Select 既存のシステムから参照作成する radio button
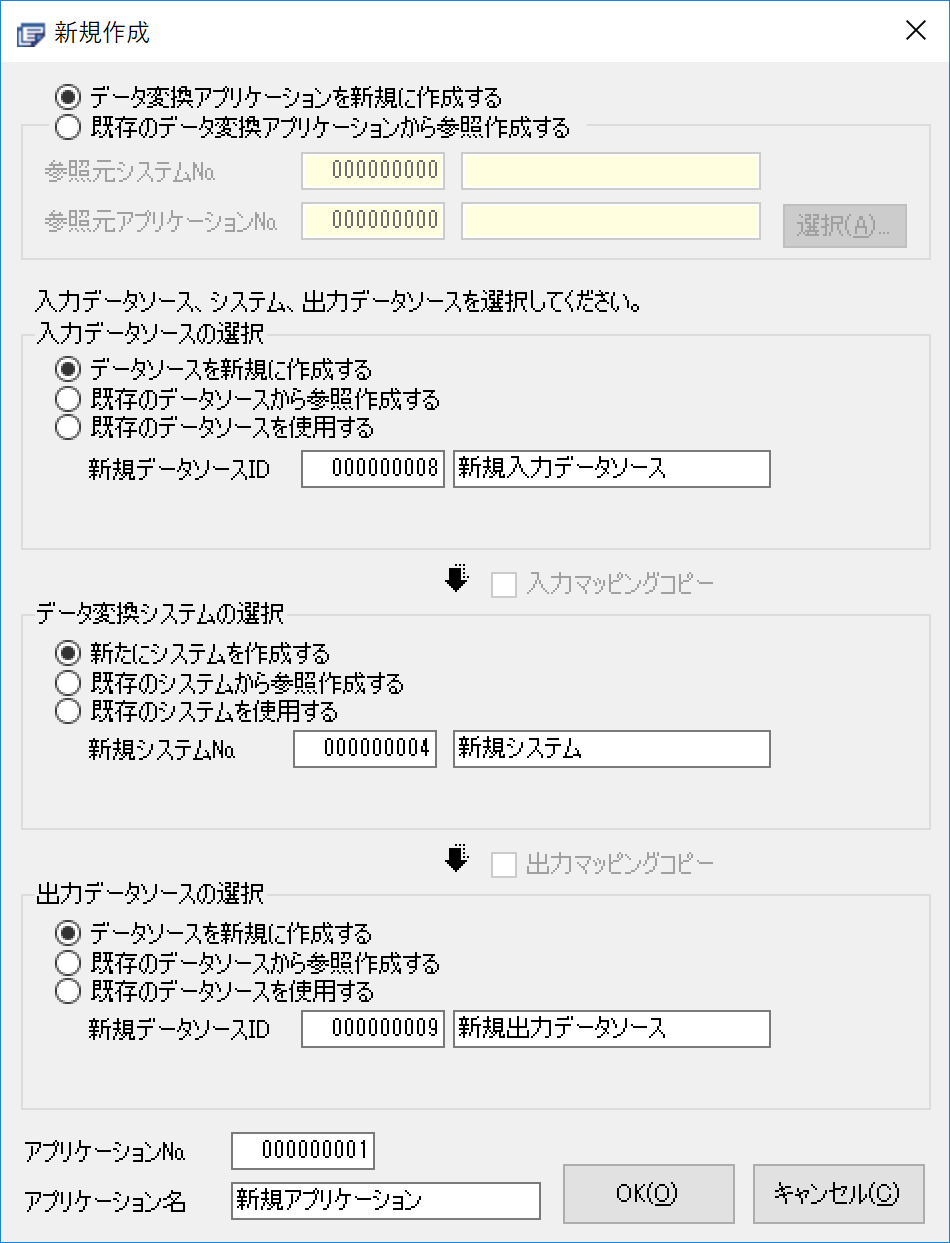Image resolution: width=950 pixels, height=1243 pixels. coord(68,684)
